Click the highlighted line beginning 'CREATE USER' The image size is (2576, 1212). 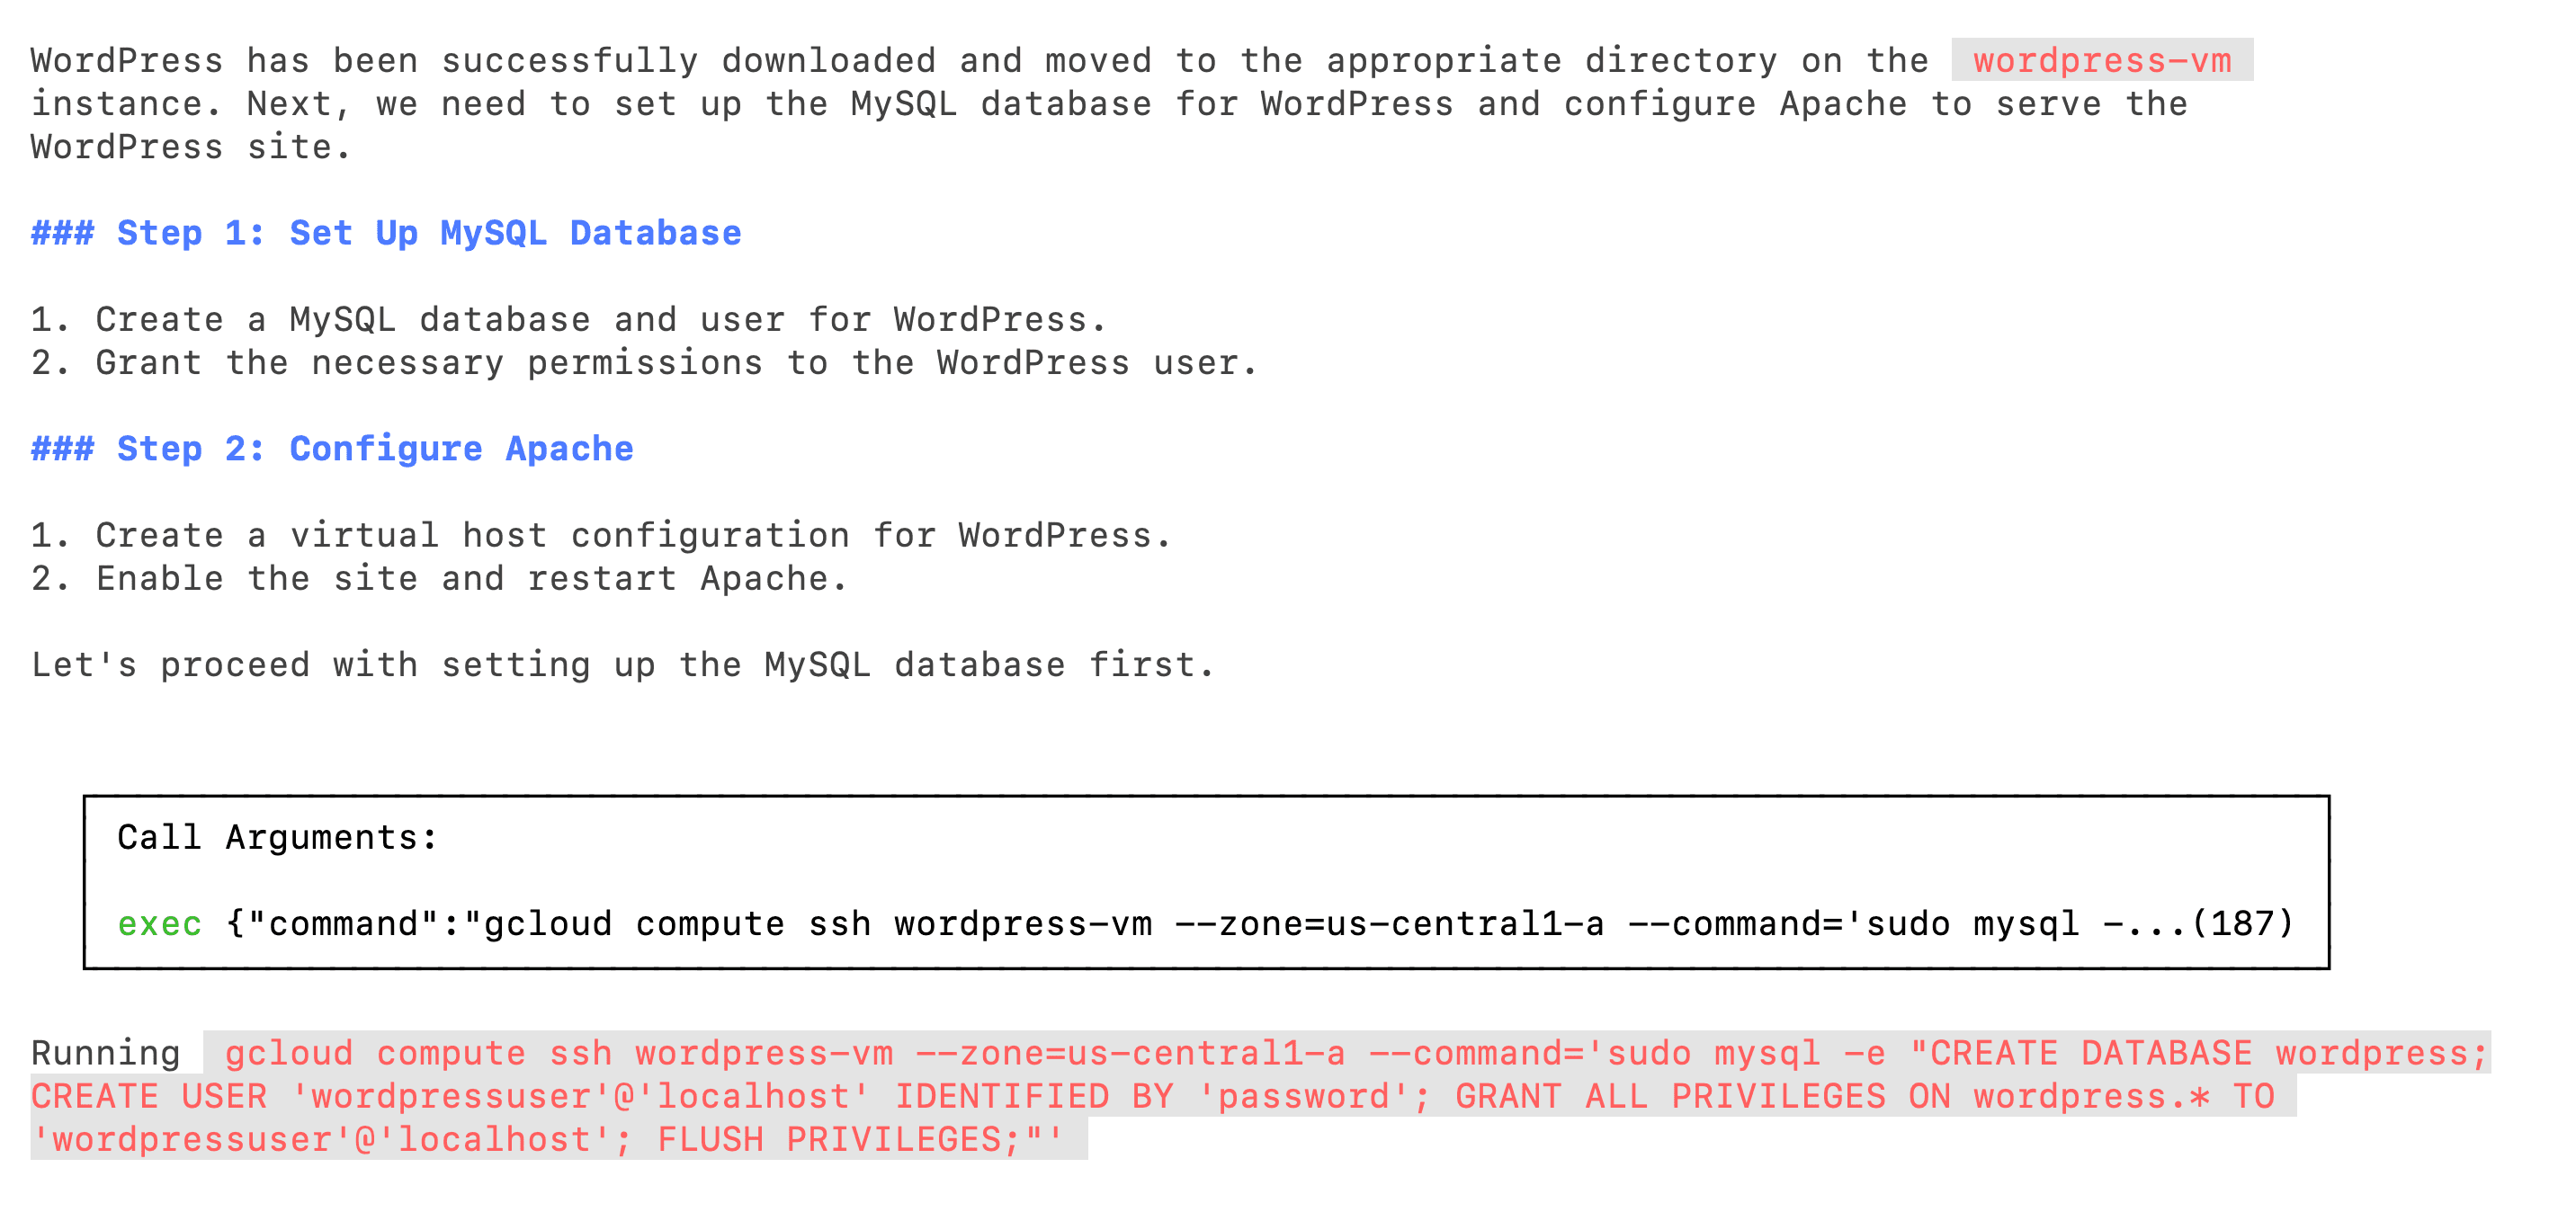pyautogui.click(x=1163, y=1096)
